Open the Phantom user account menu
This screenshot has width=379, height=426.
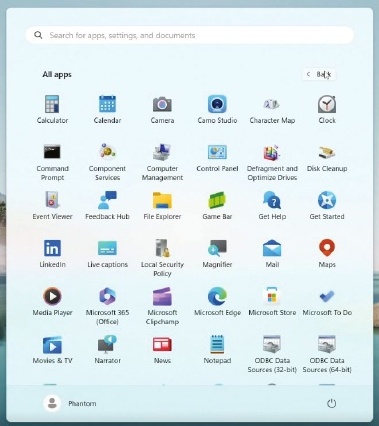(70, 403)
